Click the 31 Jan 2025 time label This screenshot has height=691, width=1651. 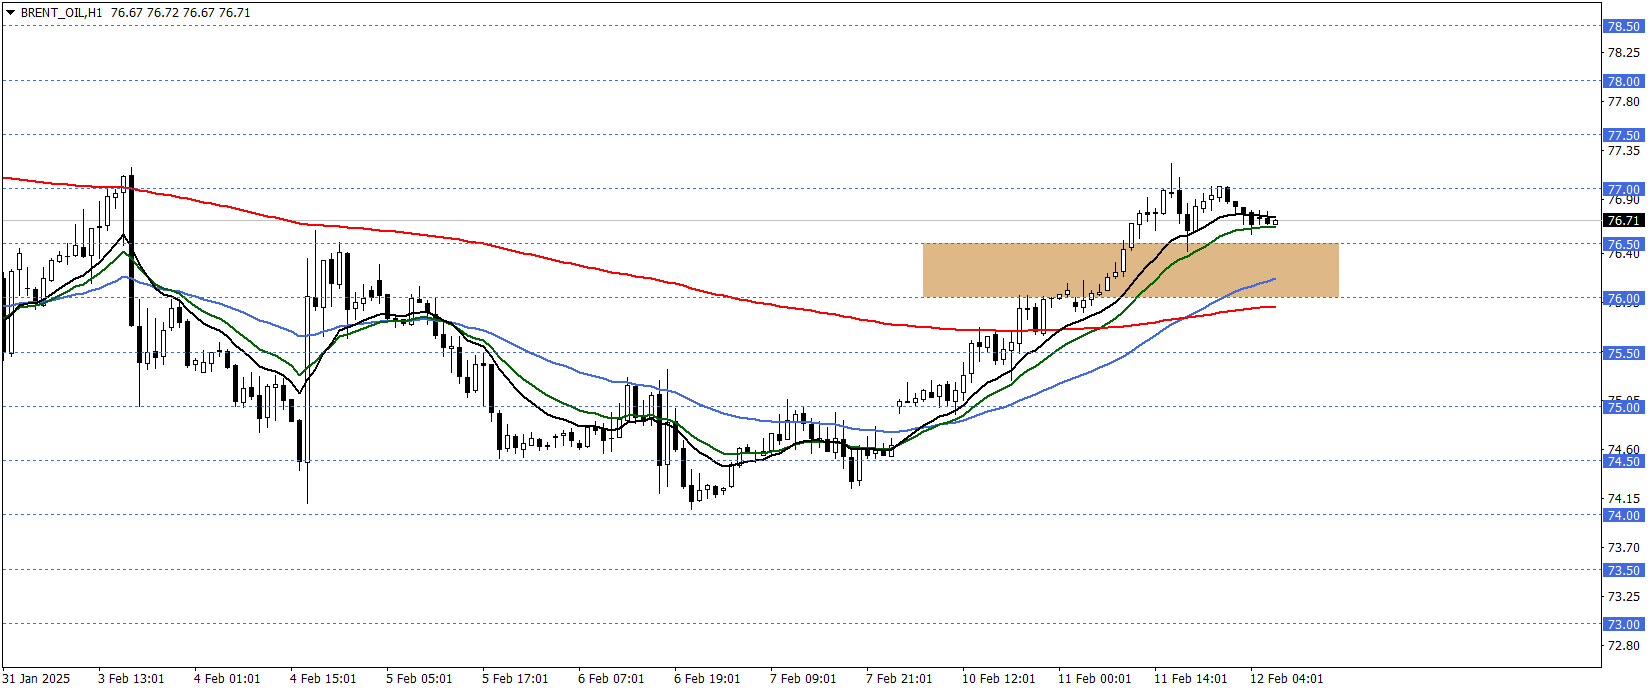(x=37, y=678)
